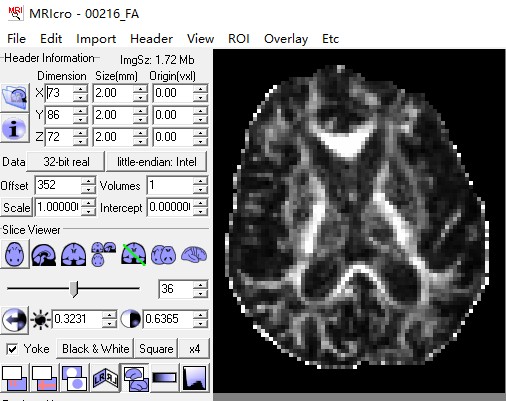Open the header info 'i' icon
The image size is (506, 401).
pos(14,128)
